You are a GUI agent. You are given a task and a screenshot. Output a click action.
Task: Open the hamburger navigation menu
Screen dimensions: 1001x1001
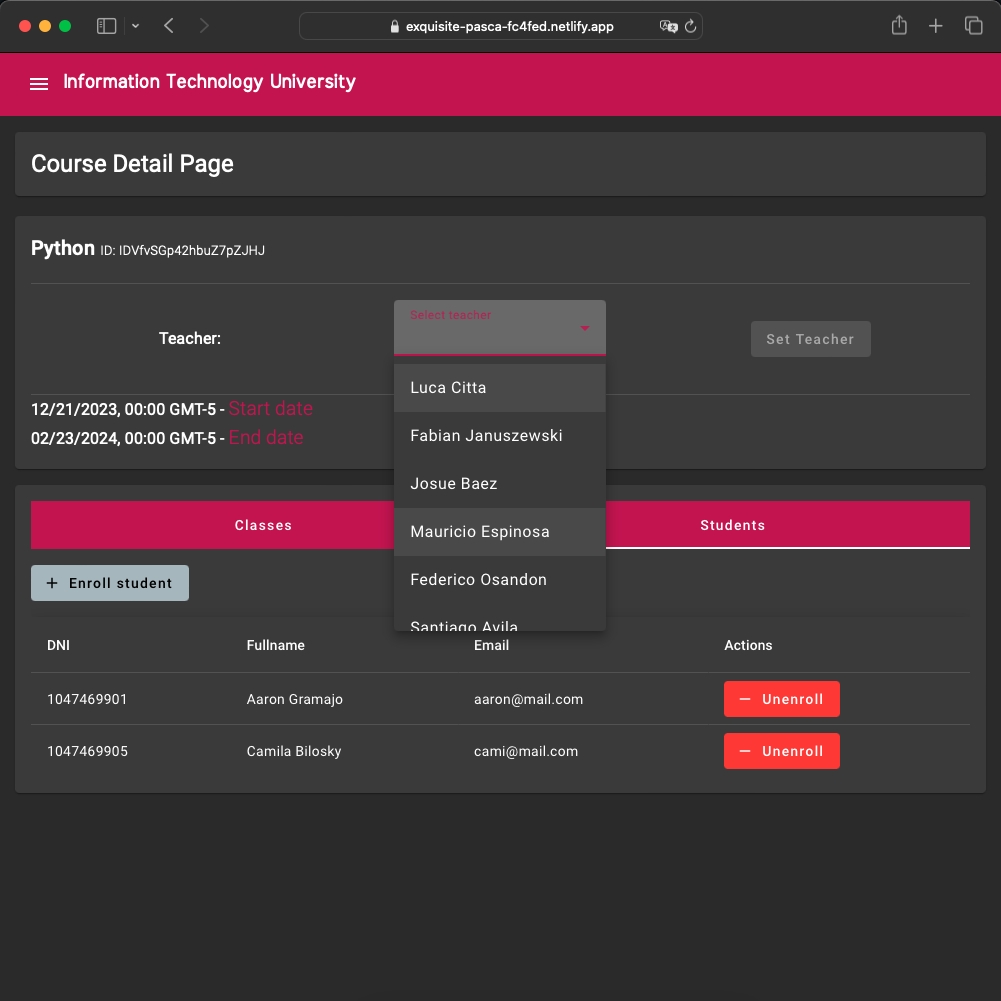pyautogui.click(x=39, y=84)
